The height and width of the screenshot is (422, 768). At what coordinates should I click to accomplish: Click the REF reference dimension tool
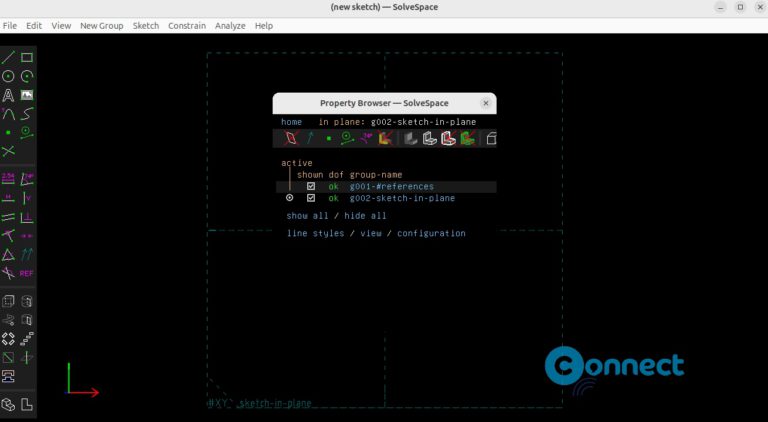(x=27, y=273)
